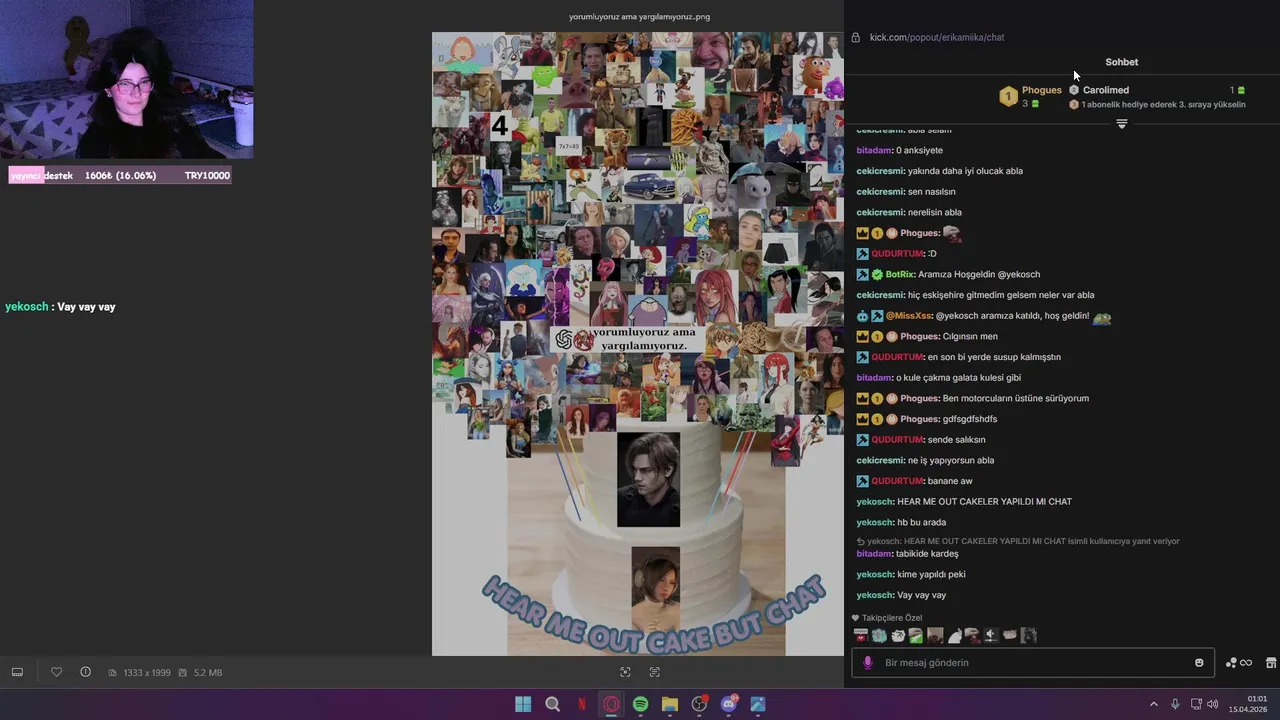The image size is (1280, 720).
Task: Switch to Opera browser in taskbar
Action: [x=611, y=704]
